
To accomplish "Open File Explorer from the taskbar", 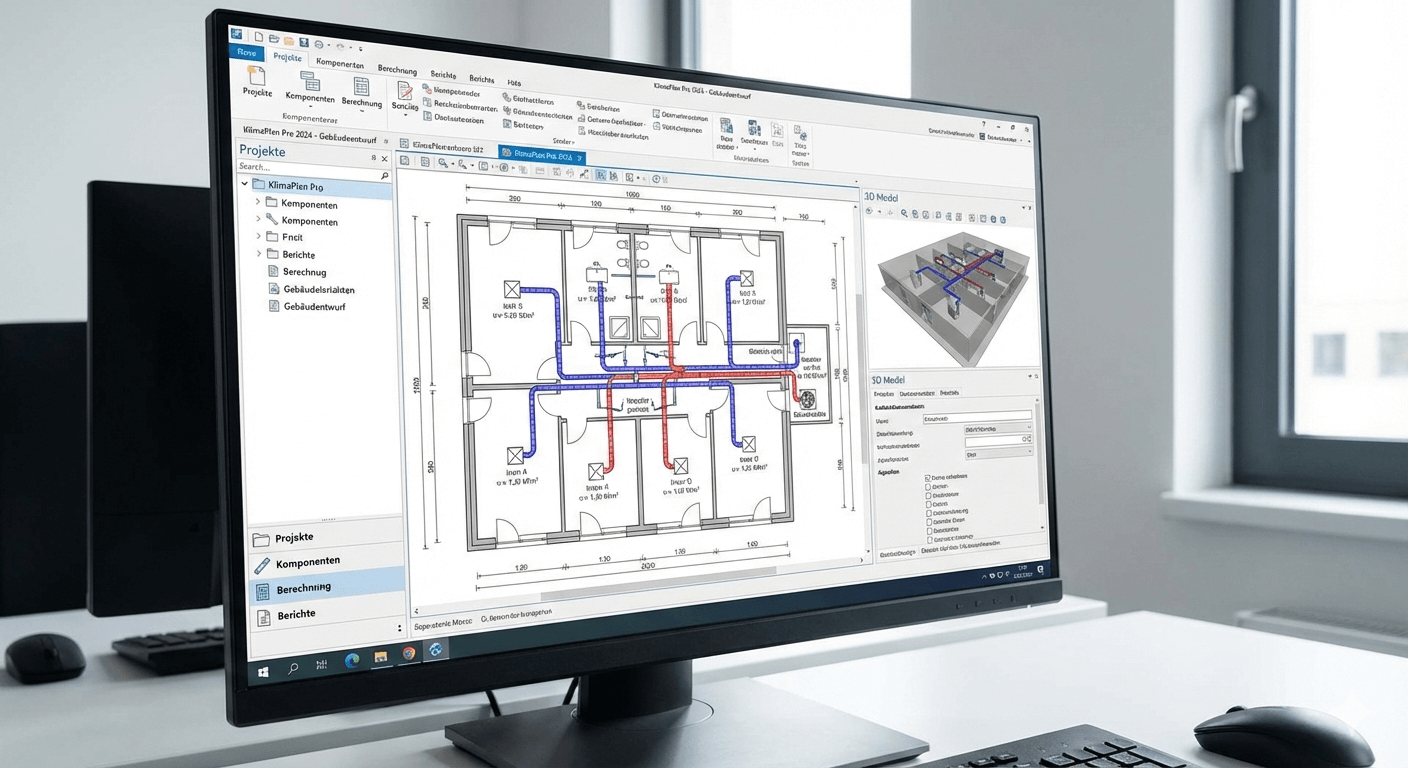I will [380, 657].
